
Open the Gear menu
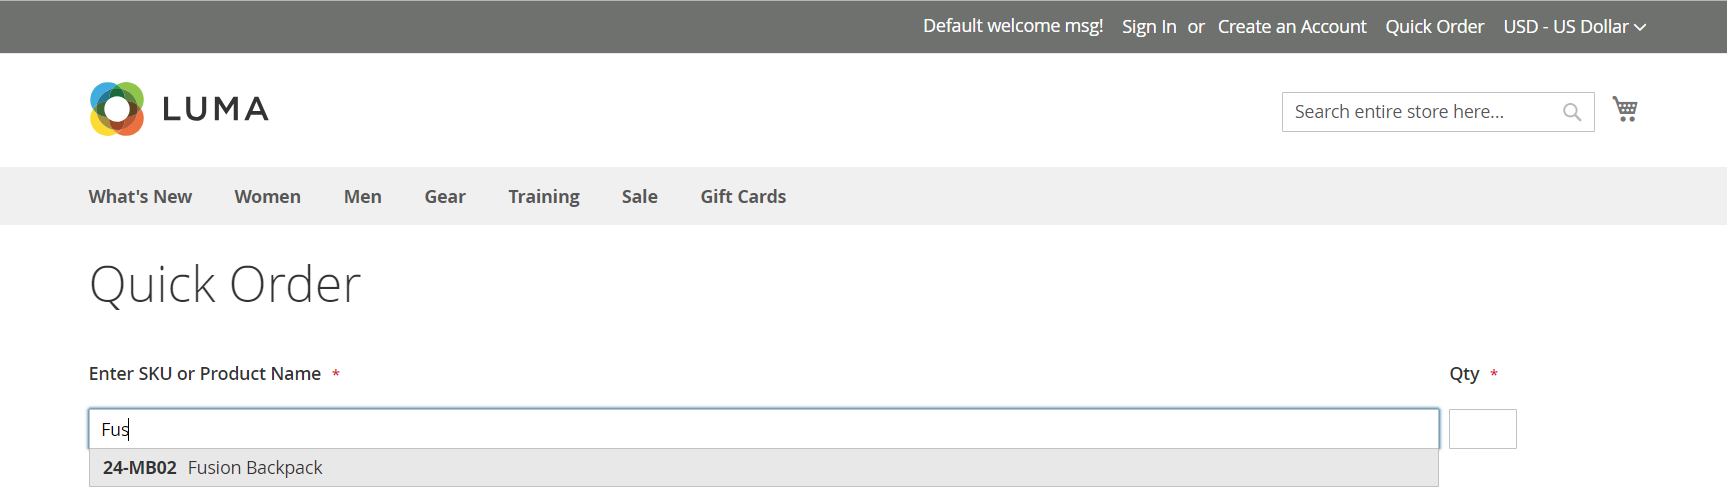point(445,197)
